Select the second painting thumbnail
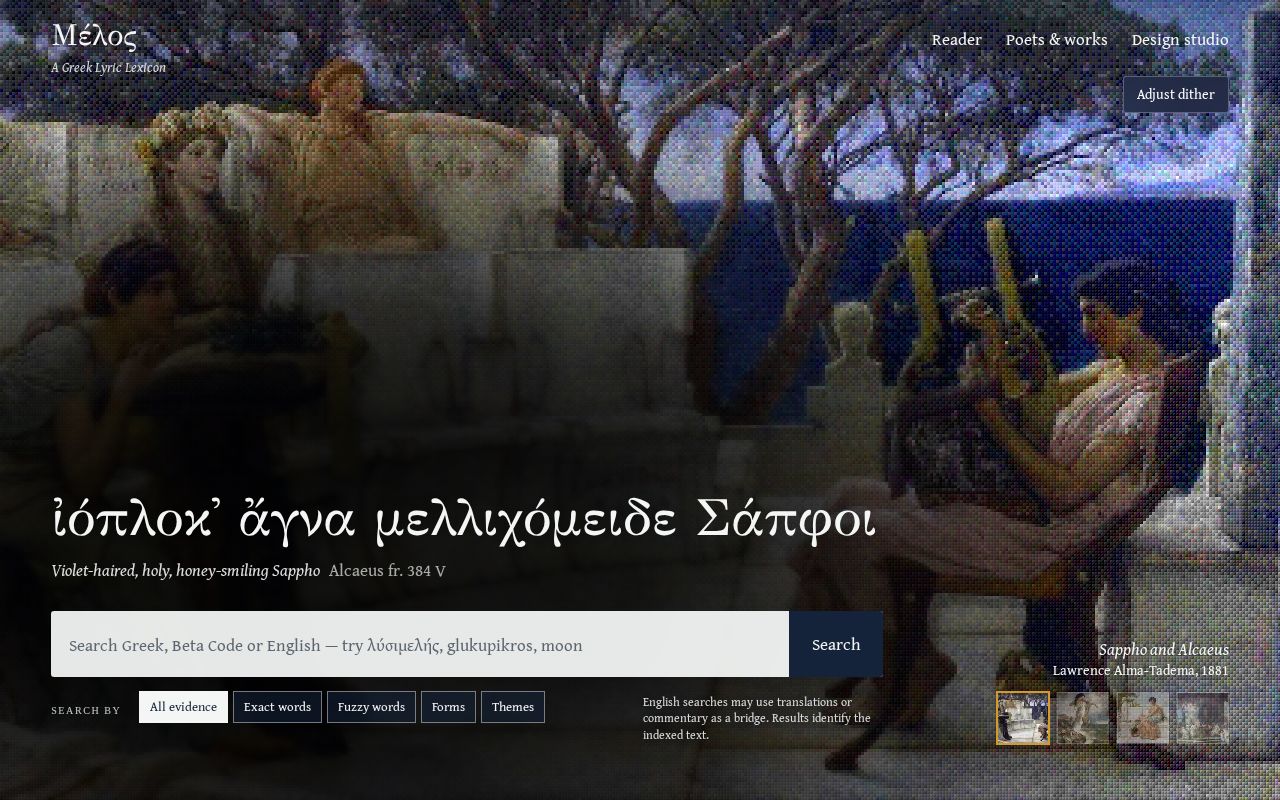 1083,718
